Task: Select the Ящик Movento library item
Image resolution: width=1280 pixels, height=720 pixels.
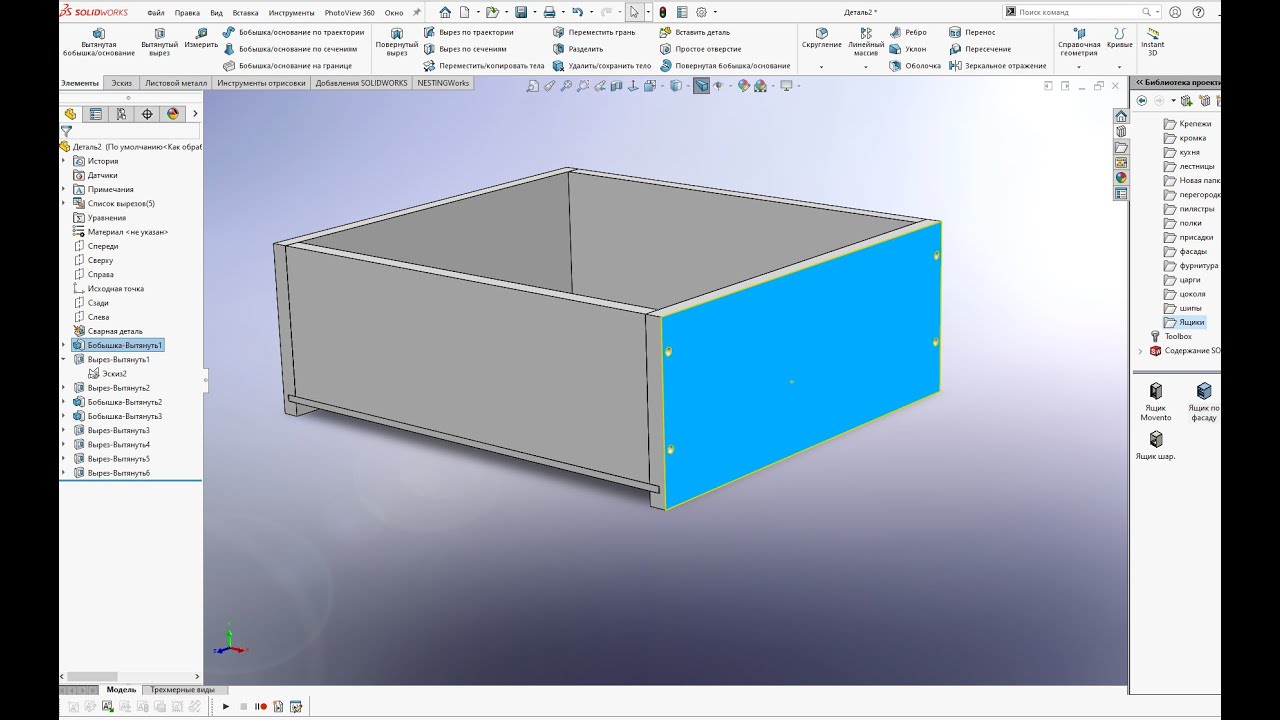Action: tap(1156, 401)
